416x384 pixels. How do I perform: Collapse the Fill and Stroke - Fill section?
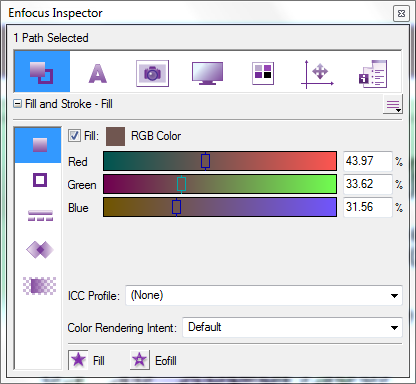(17, 104)
